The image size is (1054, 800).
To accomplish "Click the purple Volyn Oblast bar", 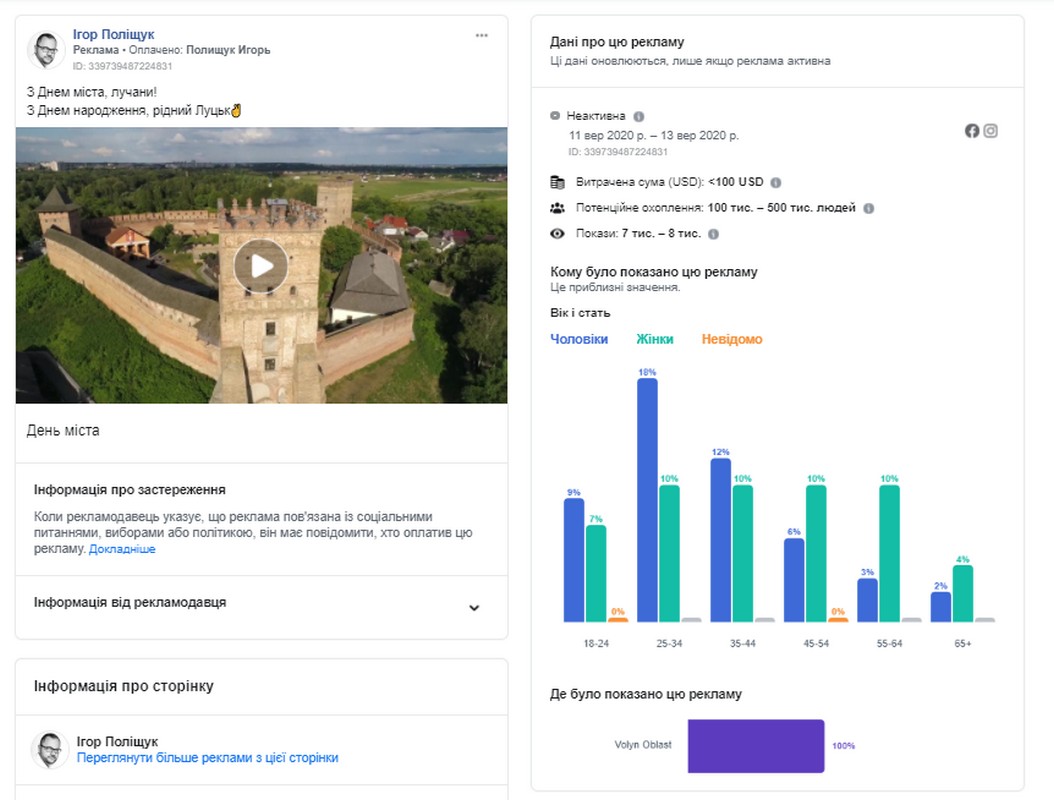I will tap(756, 746).
